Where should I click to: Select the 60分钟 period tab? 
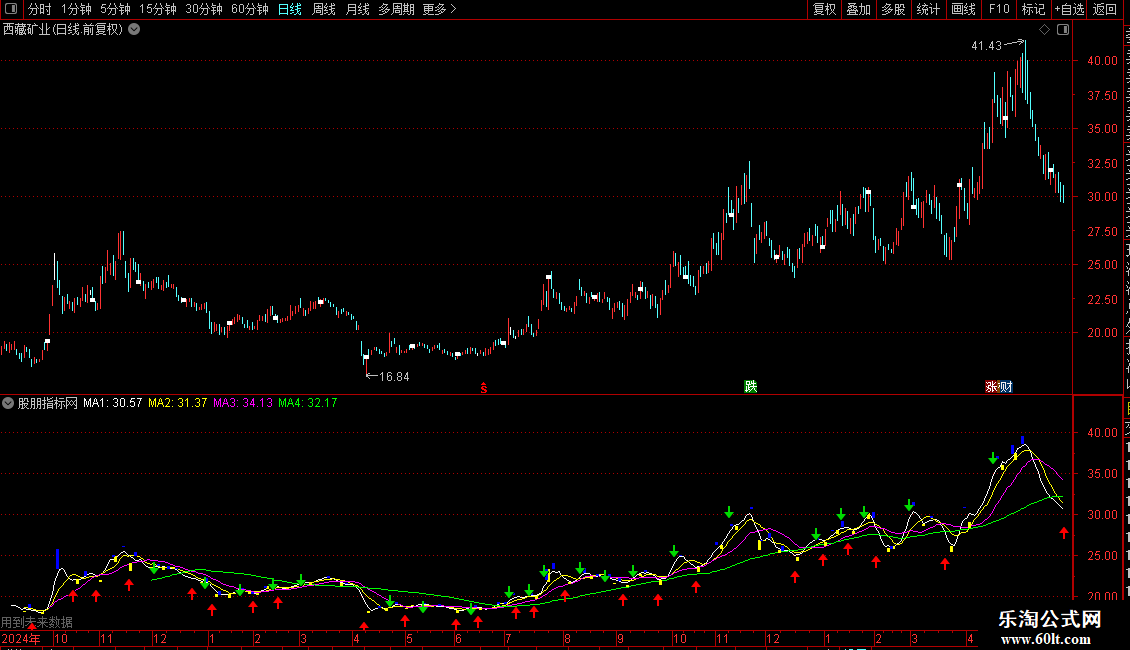coord(250,9)
